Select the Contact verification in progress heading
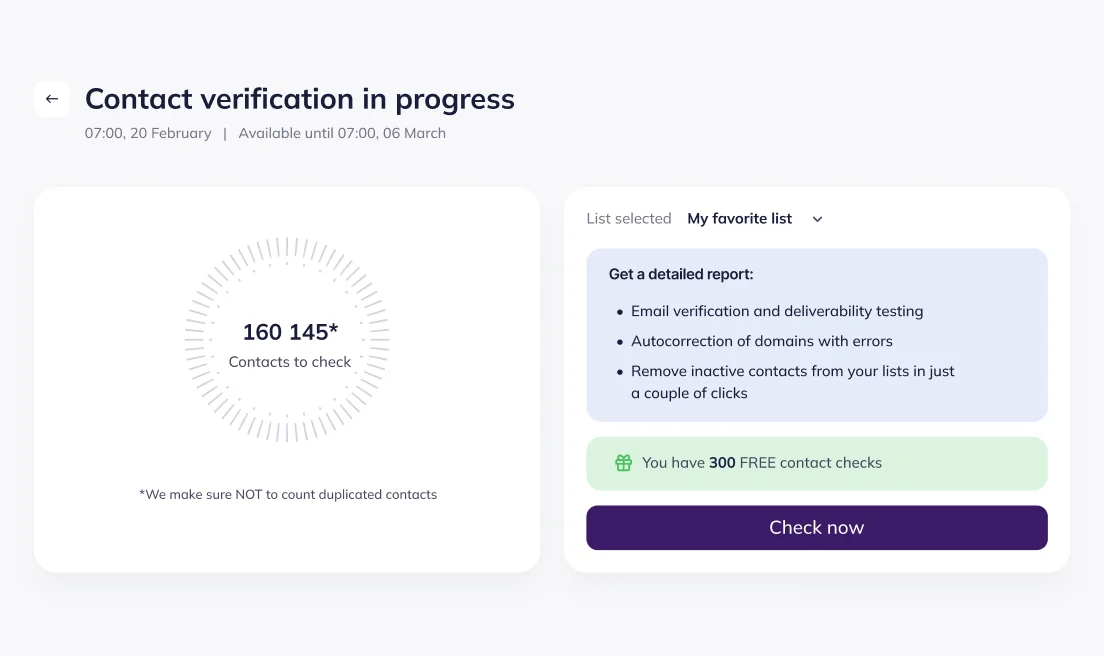 tap(299, 99)
